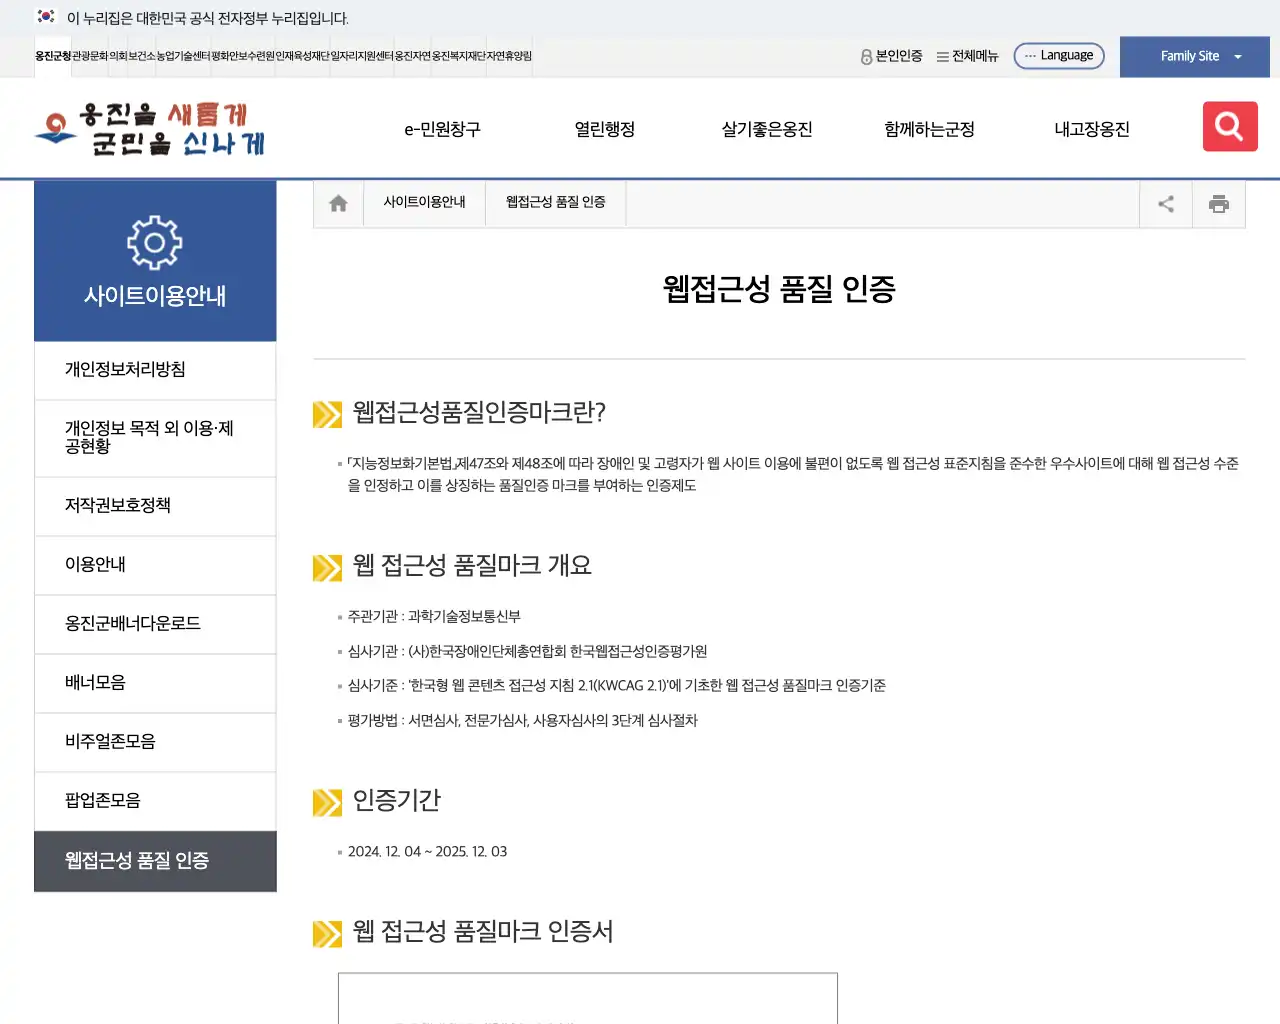Open the Language selector

click(1058, 55)
